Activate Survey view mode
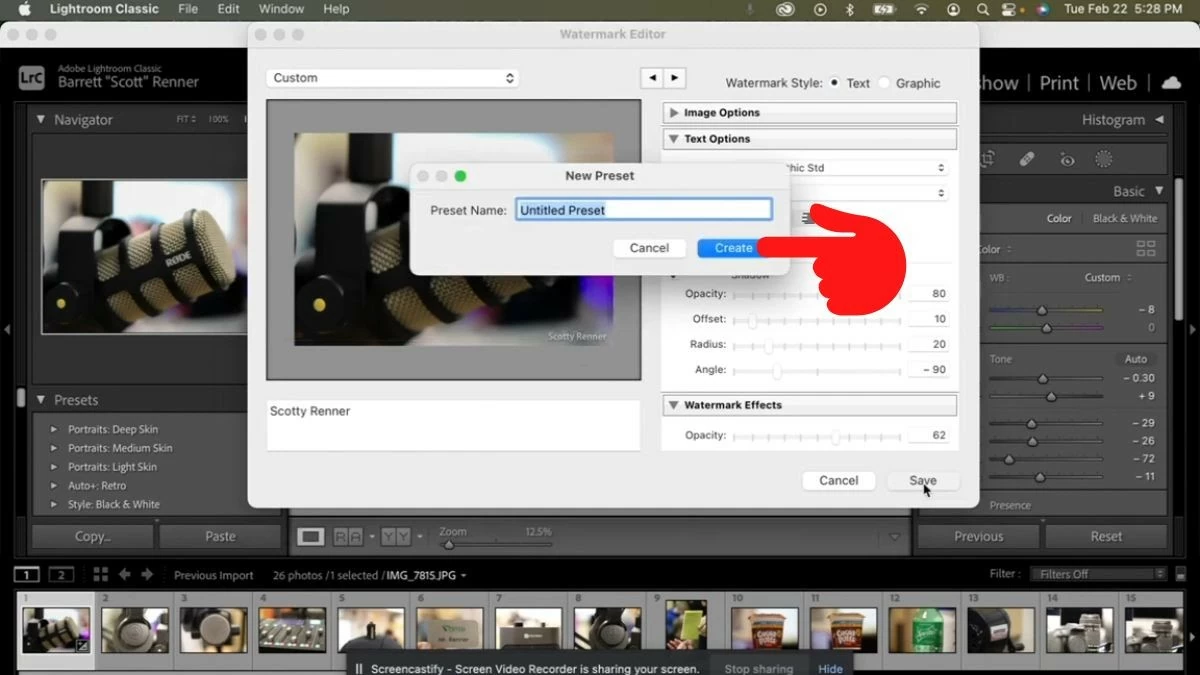1200x675 pixels. click(x=395, y=536)
